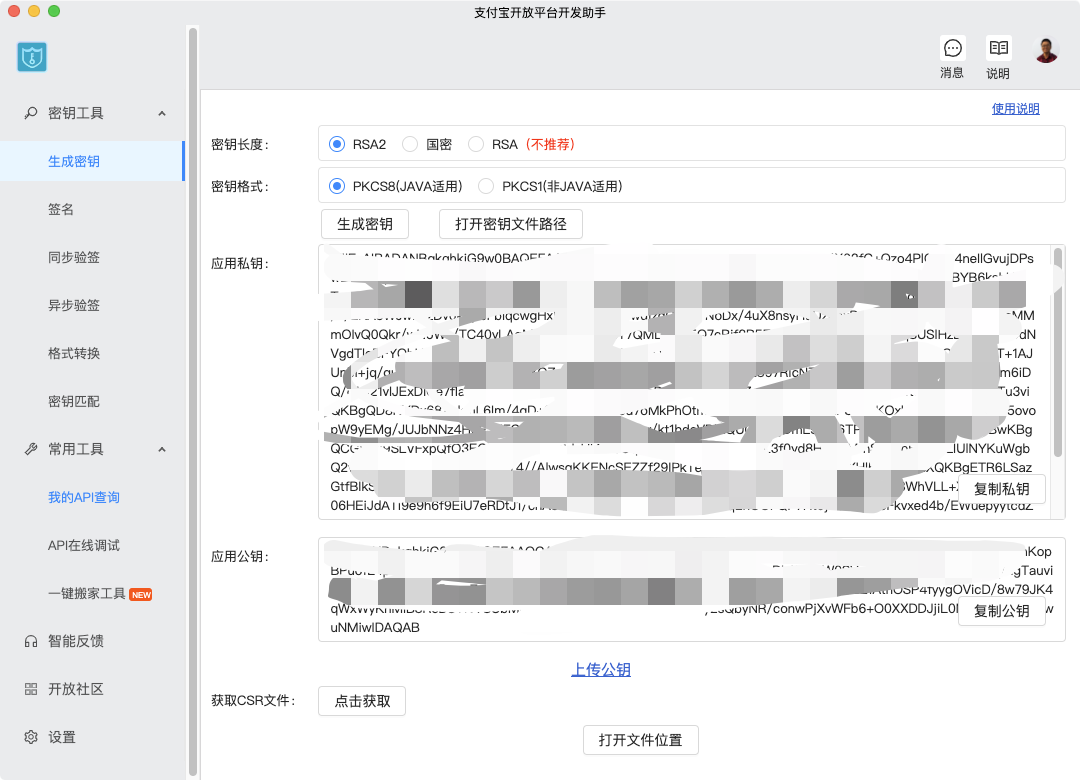
Task: Click the headset icon beside 智能反馈
Action: click(31, 642)
